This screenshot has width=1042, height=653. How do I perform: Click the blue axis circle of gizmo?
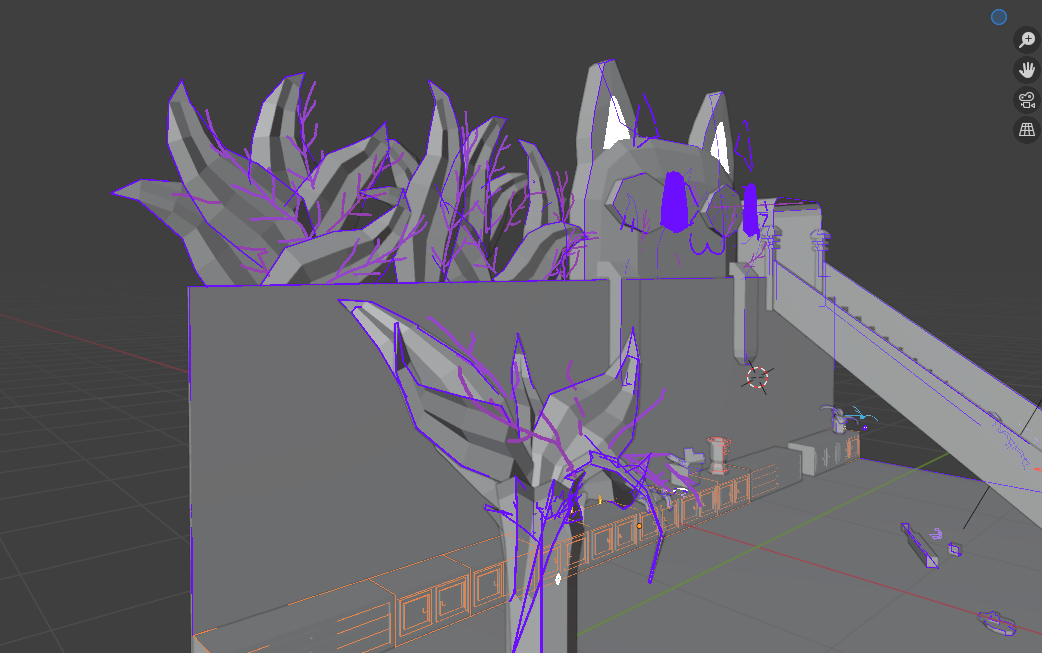click(x=998, y=16)
